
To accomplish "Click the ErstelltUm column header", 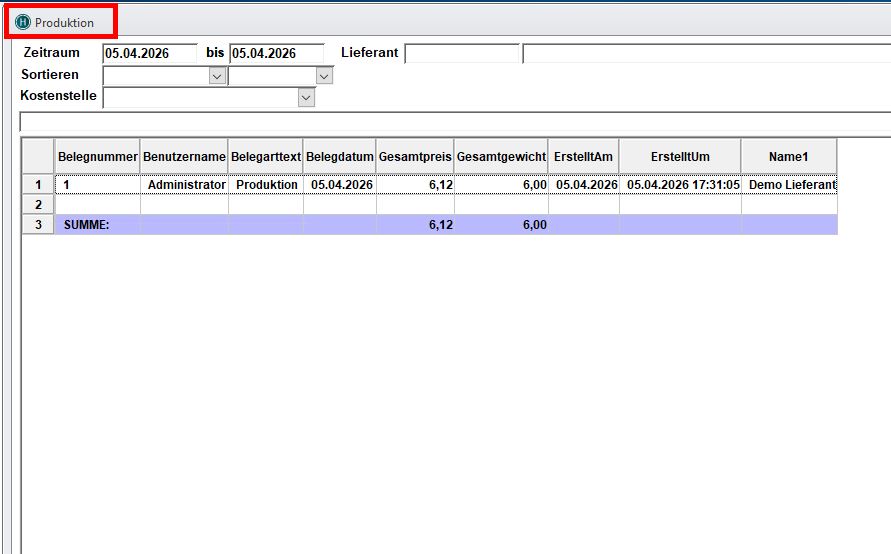I will (680, 157).
